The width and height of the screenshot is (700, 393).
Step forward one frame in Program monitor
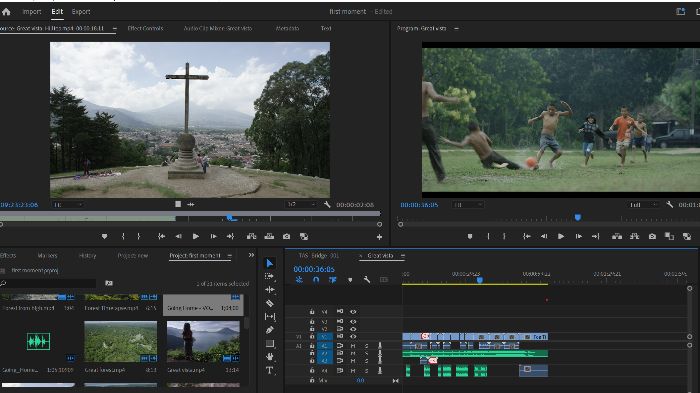tap(579, 236)
